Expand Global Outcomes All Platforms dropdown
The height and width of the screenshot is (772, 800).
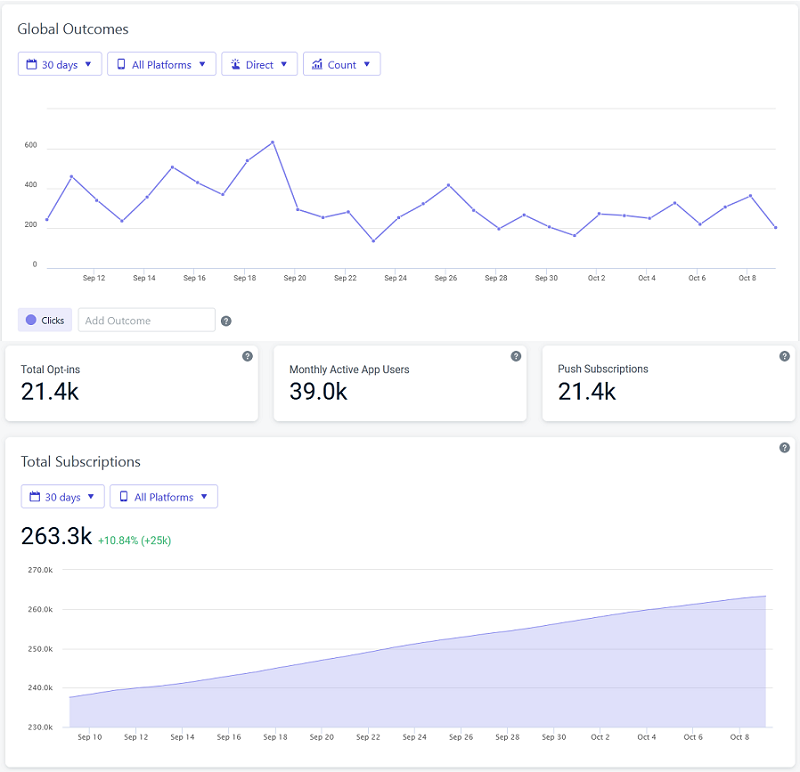coord(161,65)
